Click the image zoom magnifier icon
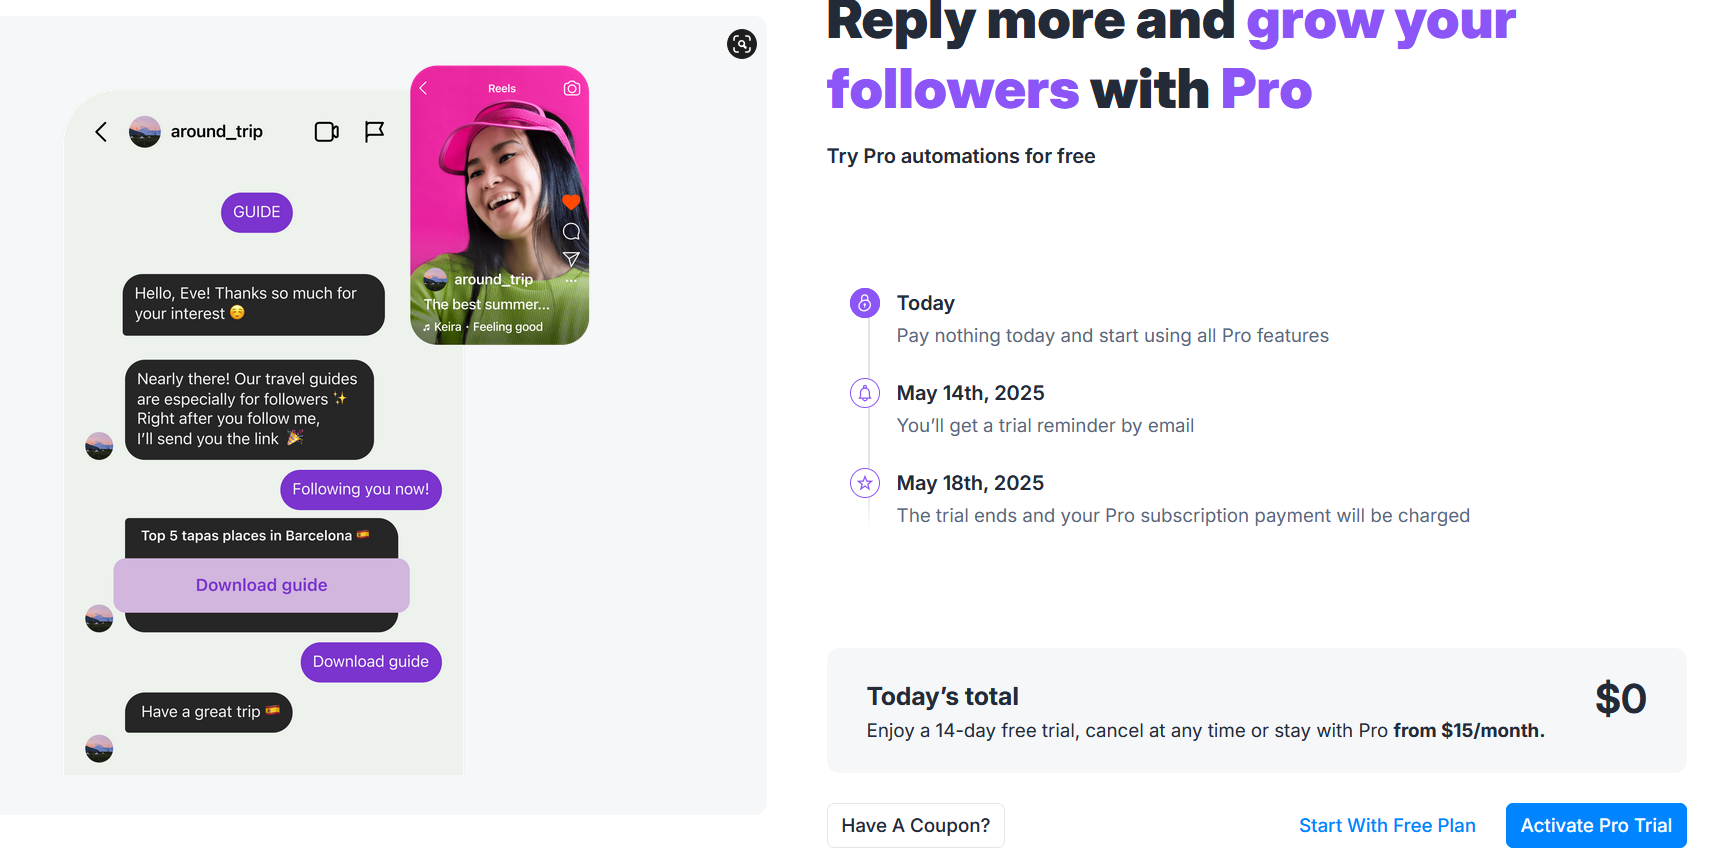The width and height of the screenshot is (1716, 850). pos(742,44)
